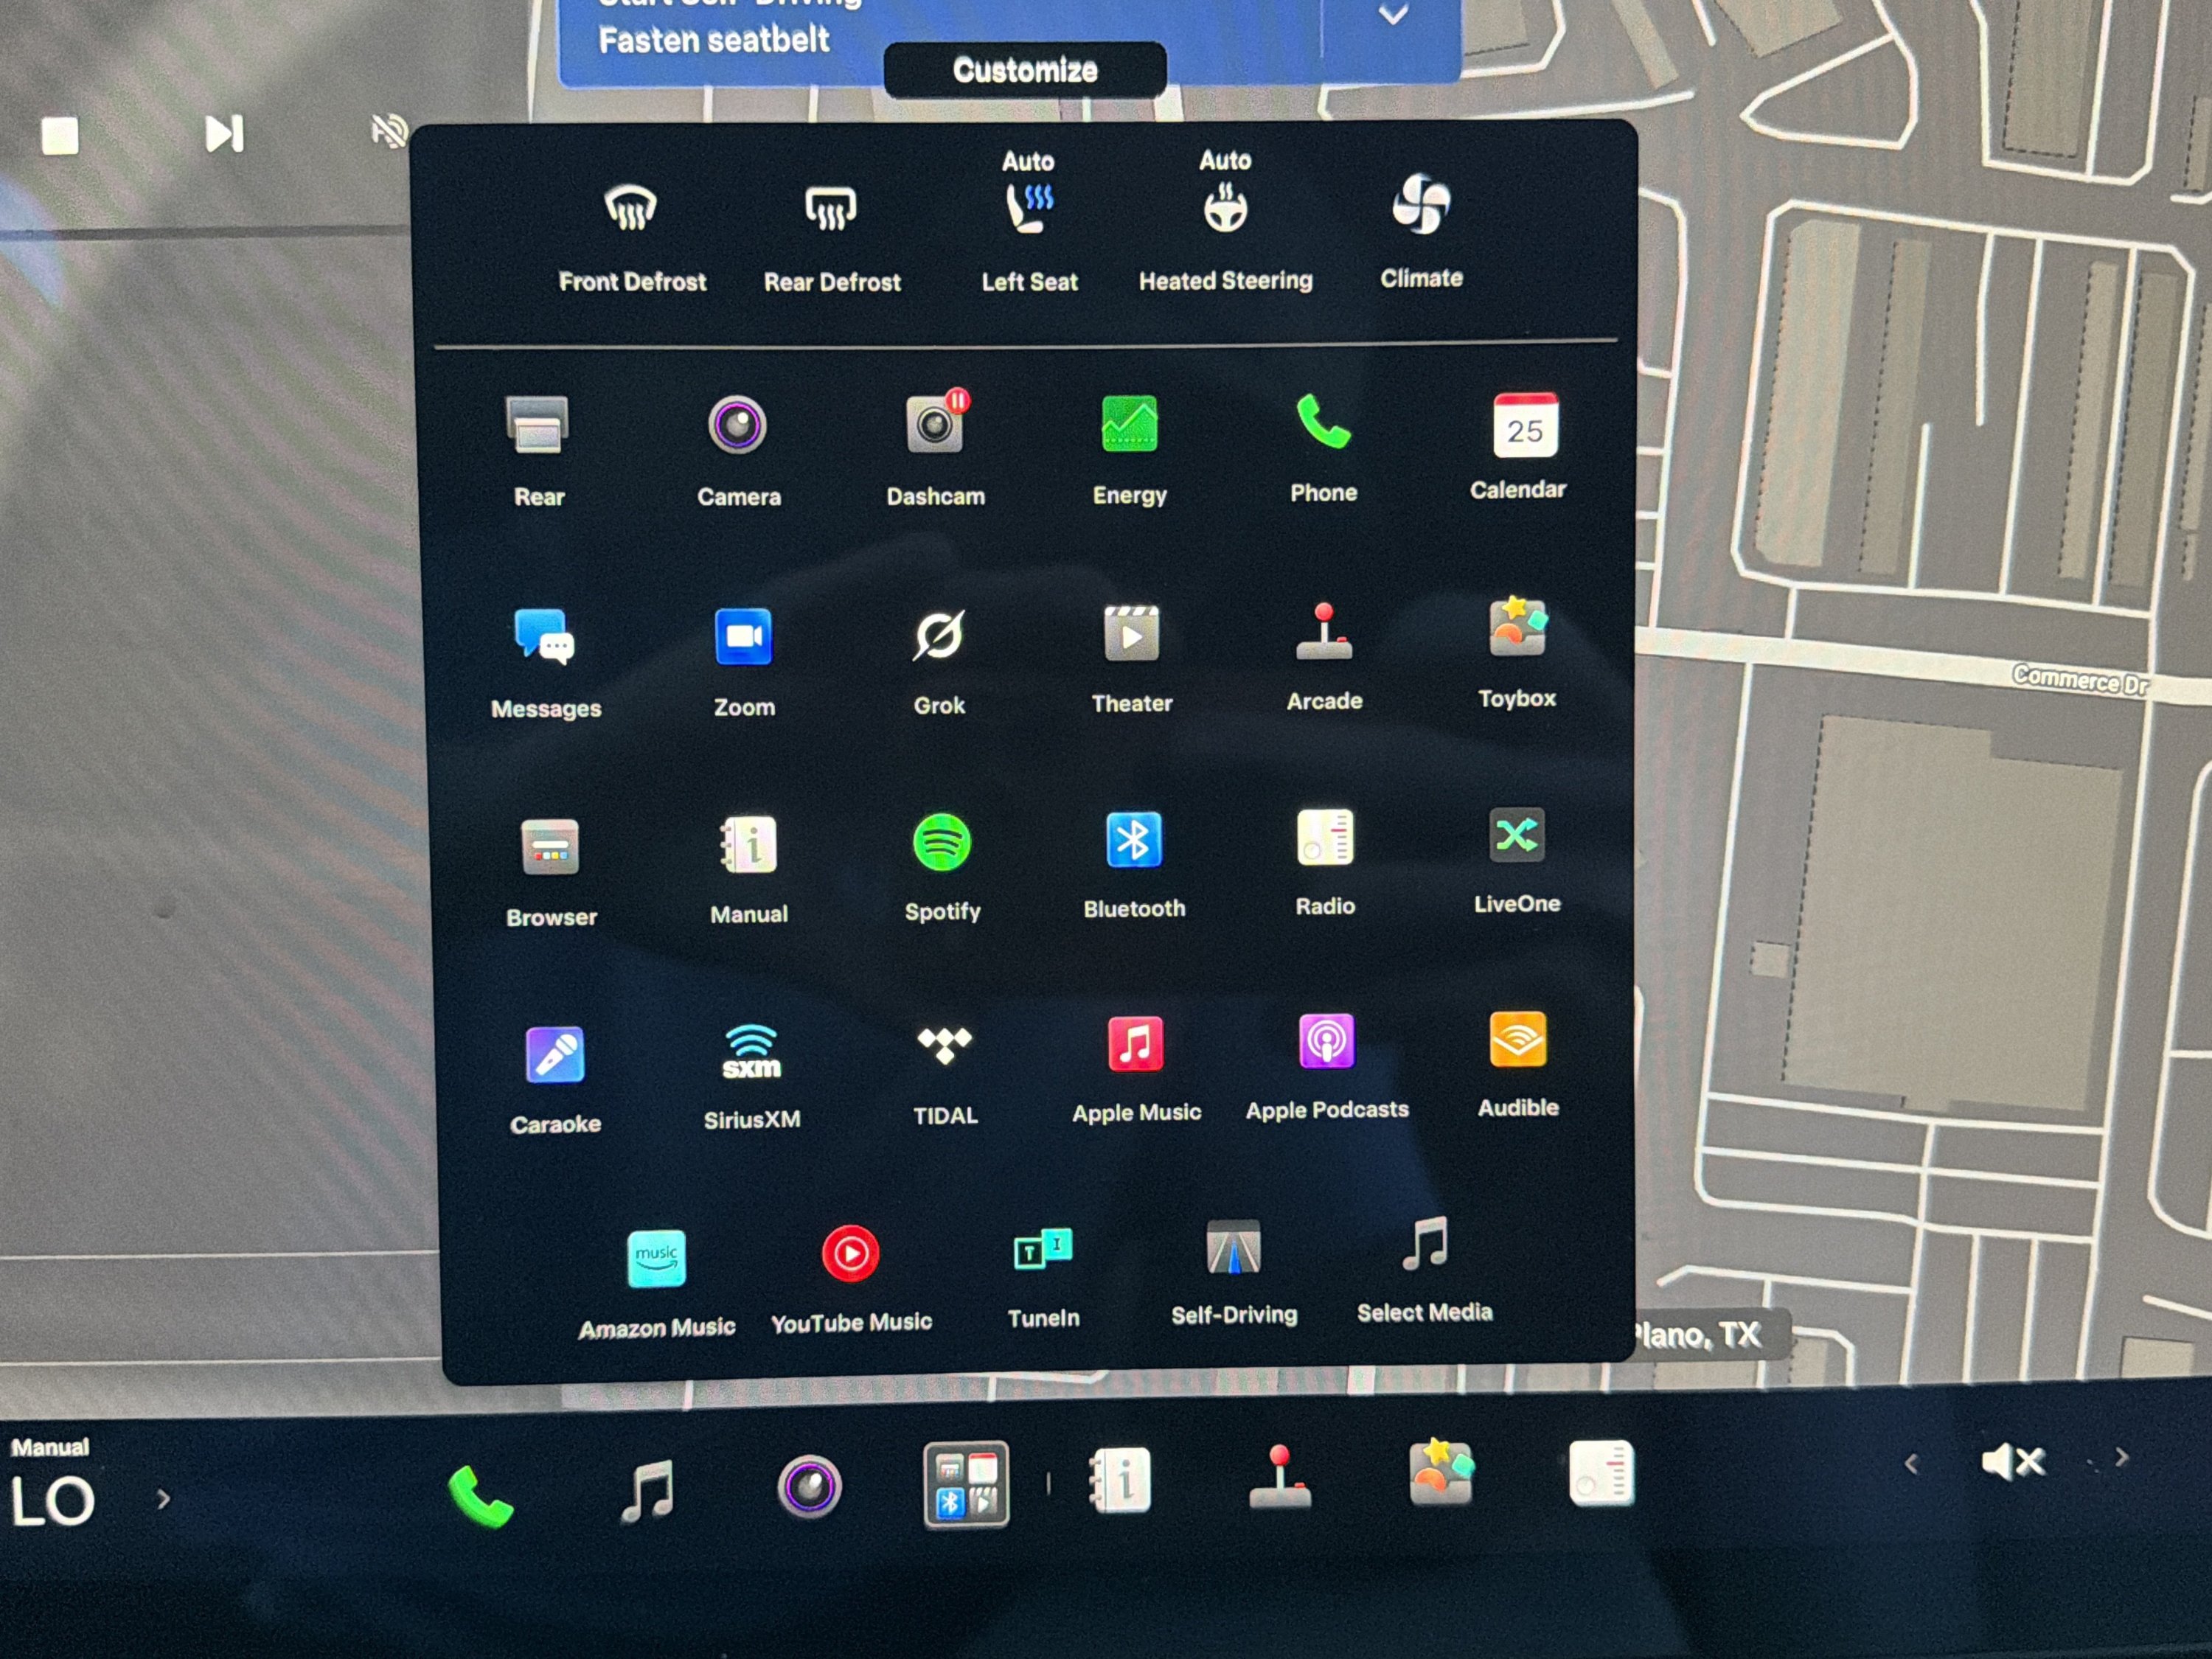The image size is (2212, 1659).
Task: Open Radio from the bottom dock
Action: (x=1601, y=1472)
